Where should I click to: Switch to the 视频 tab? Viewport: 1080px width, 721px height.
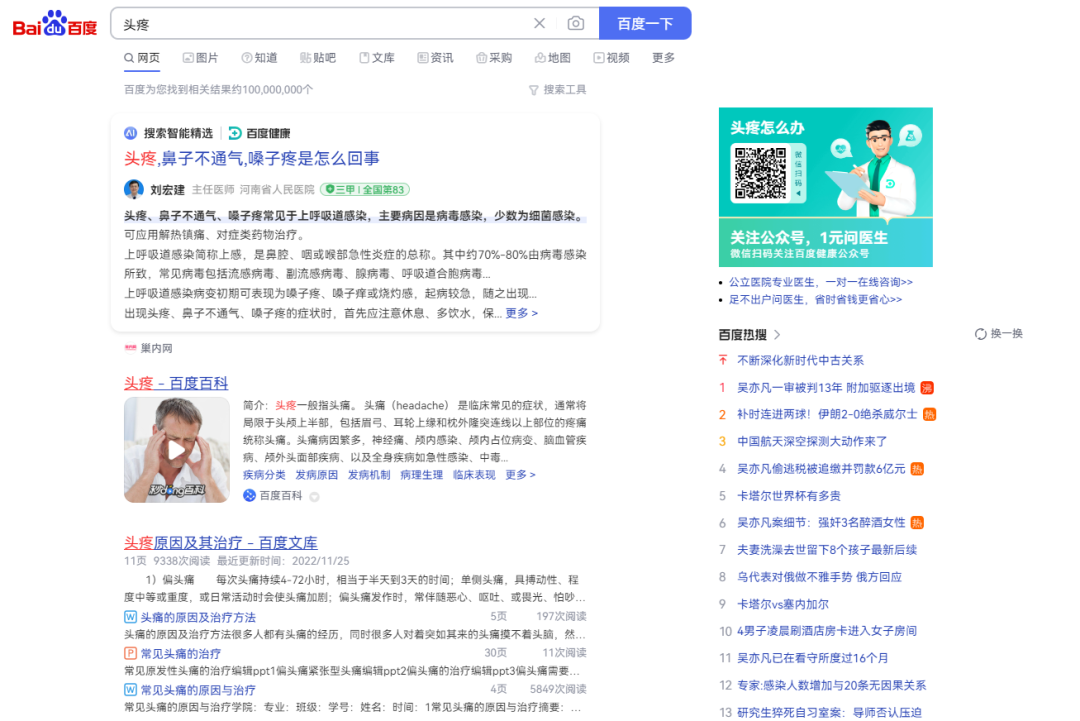[x=611, y=57]
